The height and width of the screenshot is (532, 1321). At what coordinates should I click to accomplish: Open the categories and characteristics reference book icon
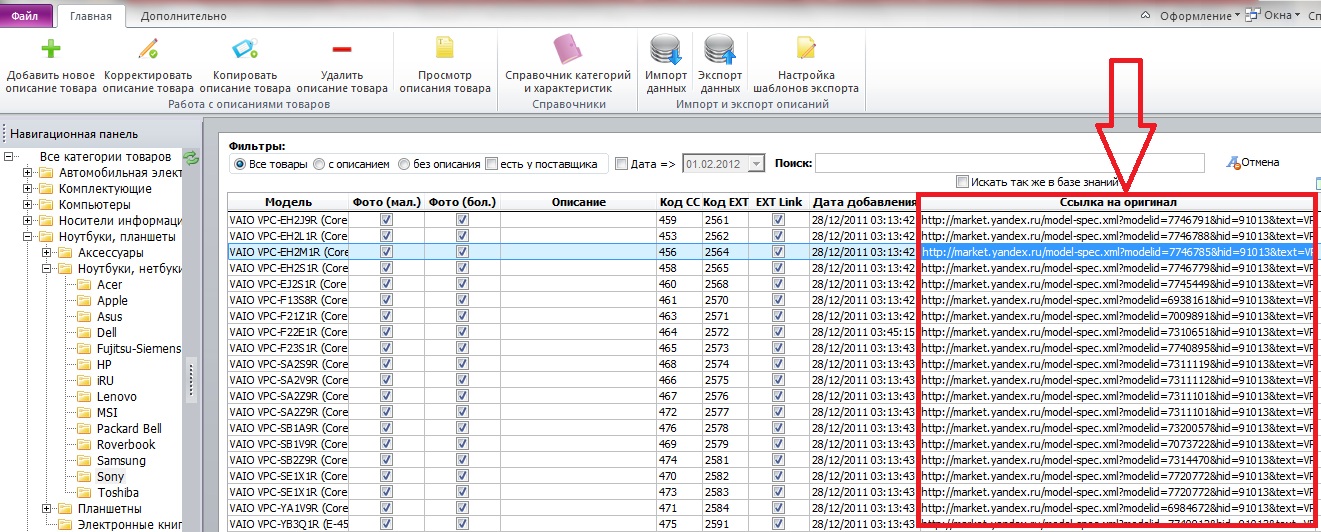point(567,48)
